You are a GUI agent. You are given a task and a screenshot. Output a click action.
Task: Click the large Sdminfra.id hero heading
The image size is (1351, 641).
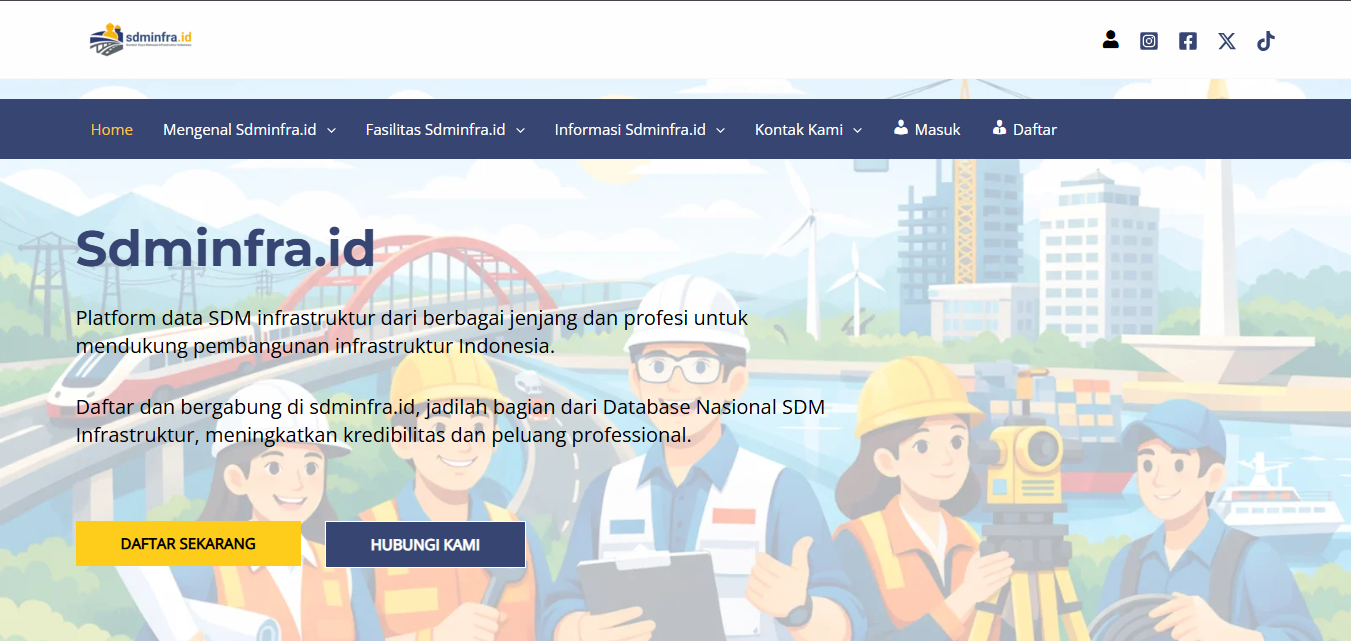pos(225,249)
